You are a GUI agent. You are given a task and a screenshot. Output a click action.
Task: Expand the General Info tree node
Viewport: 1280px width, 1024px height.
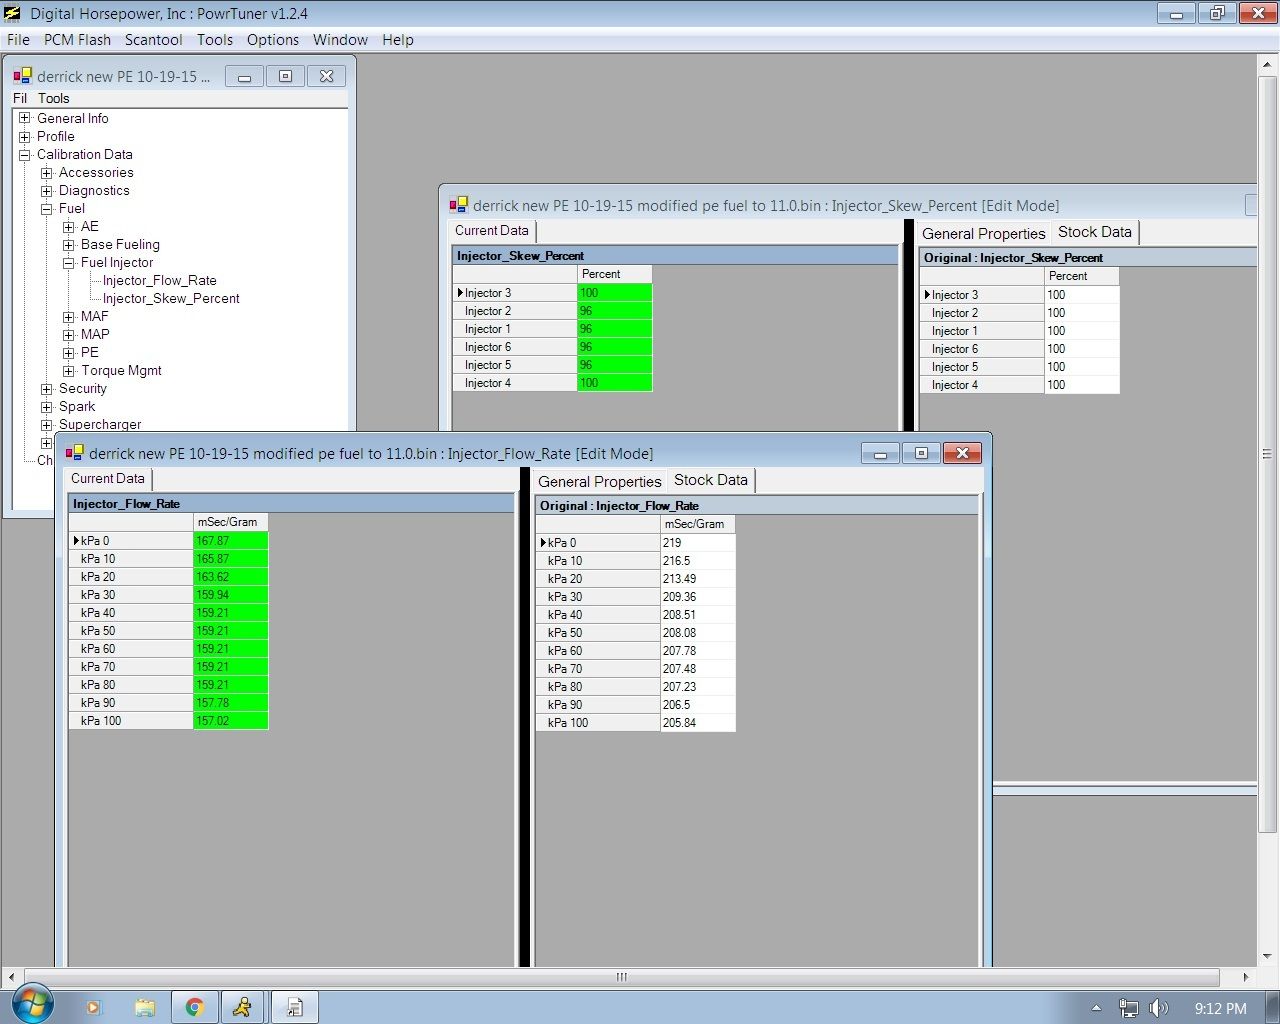click(25, 118)
